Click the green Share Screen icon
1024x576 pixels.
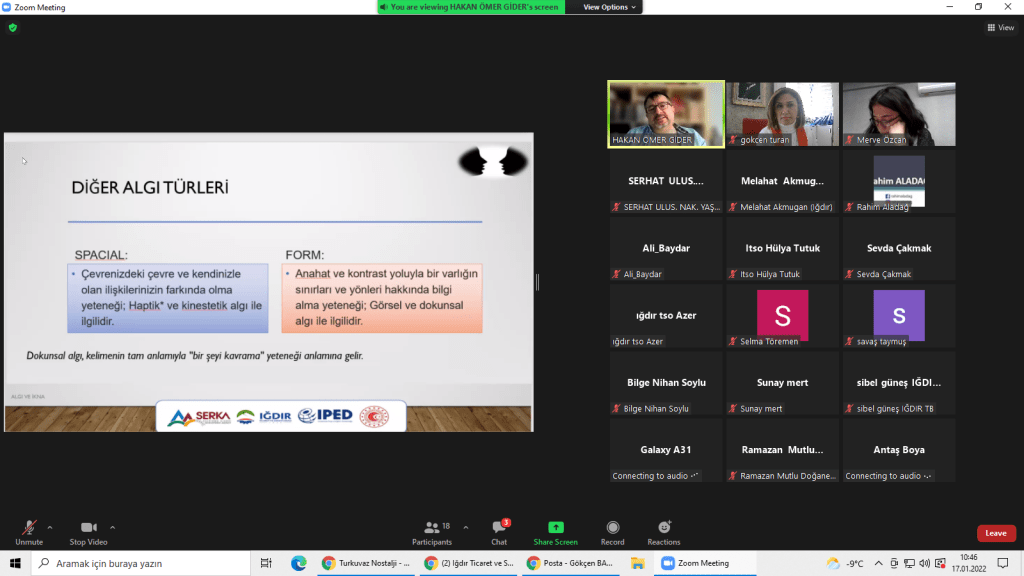[555, 528]
